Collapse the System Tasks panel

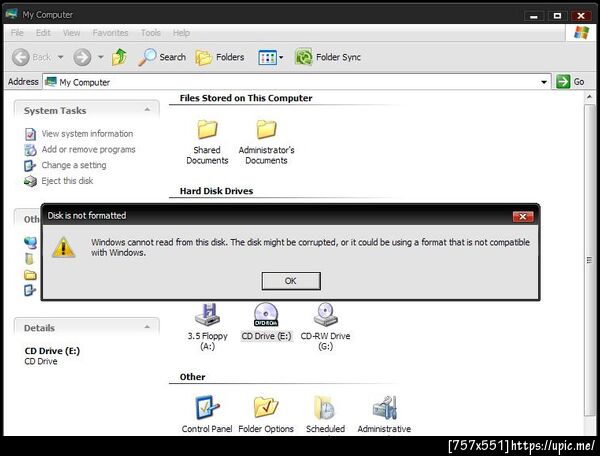click(x=147, y=110)
